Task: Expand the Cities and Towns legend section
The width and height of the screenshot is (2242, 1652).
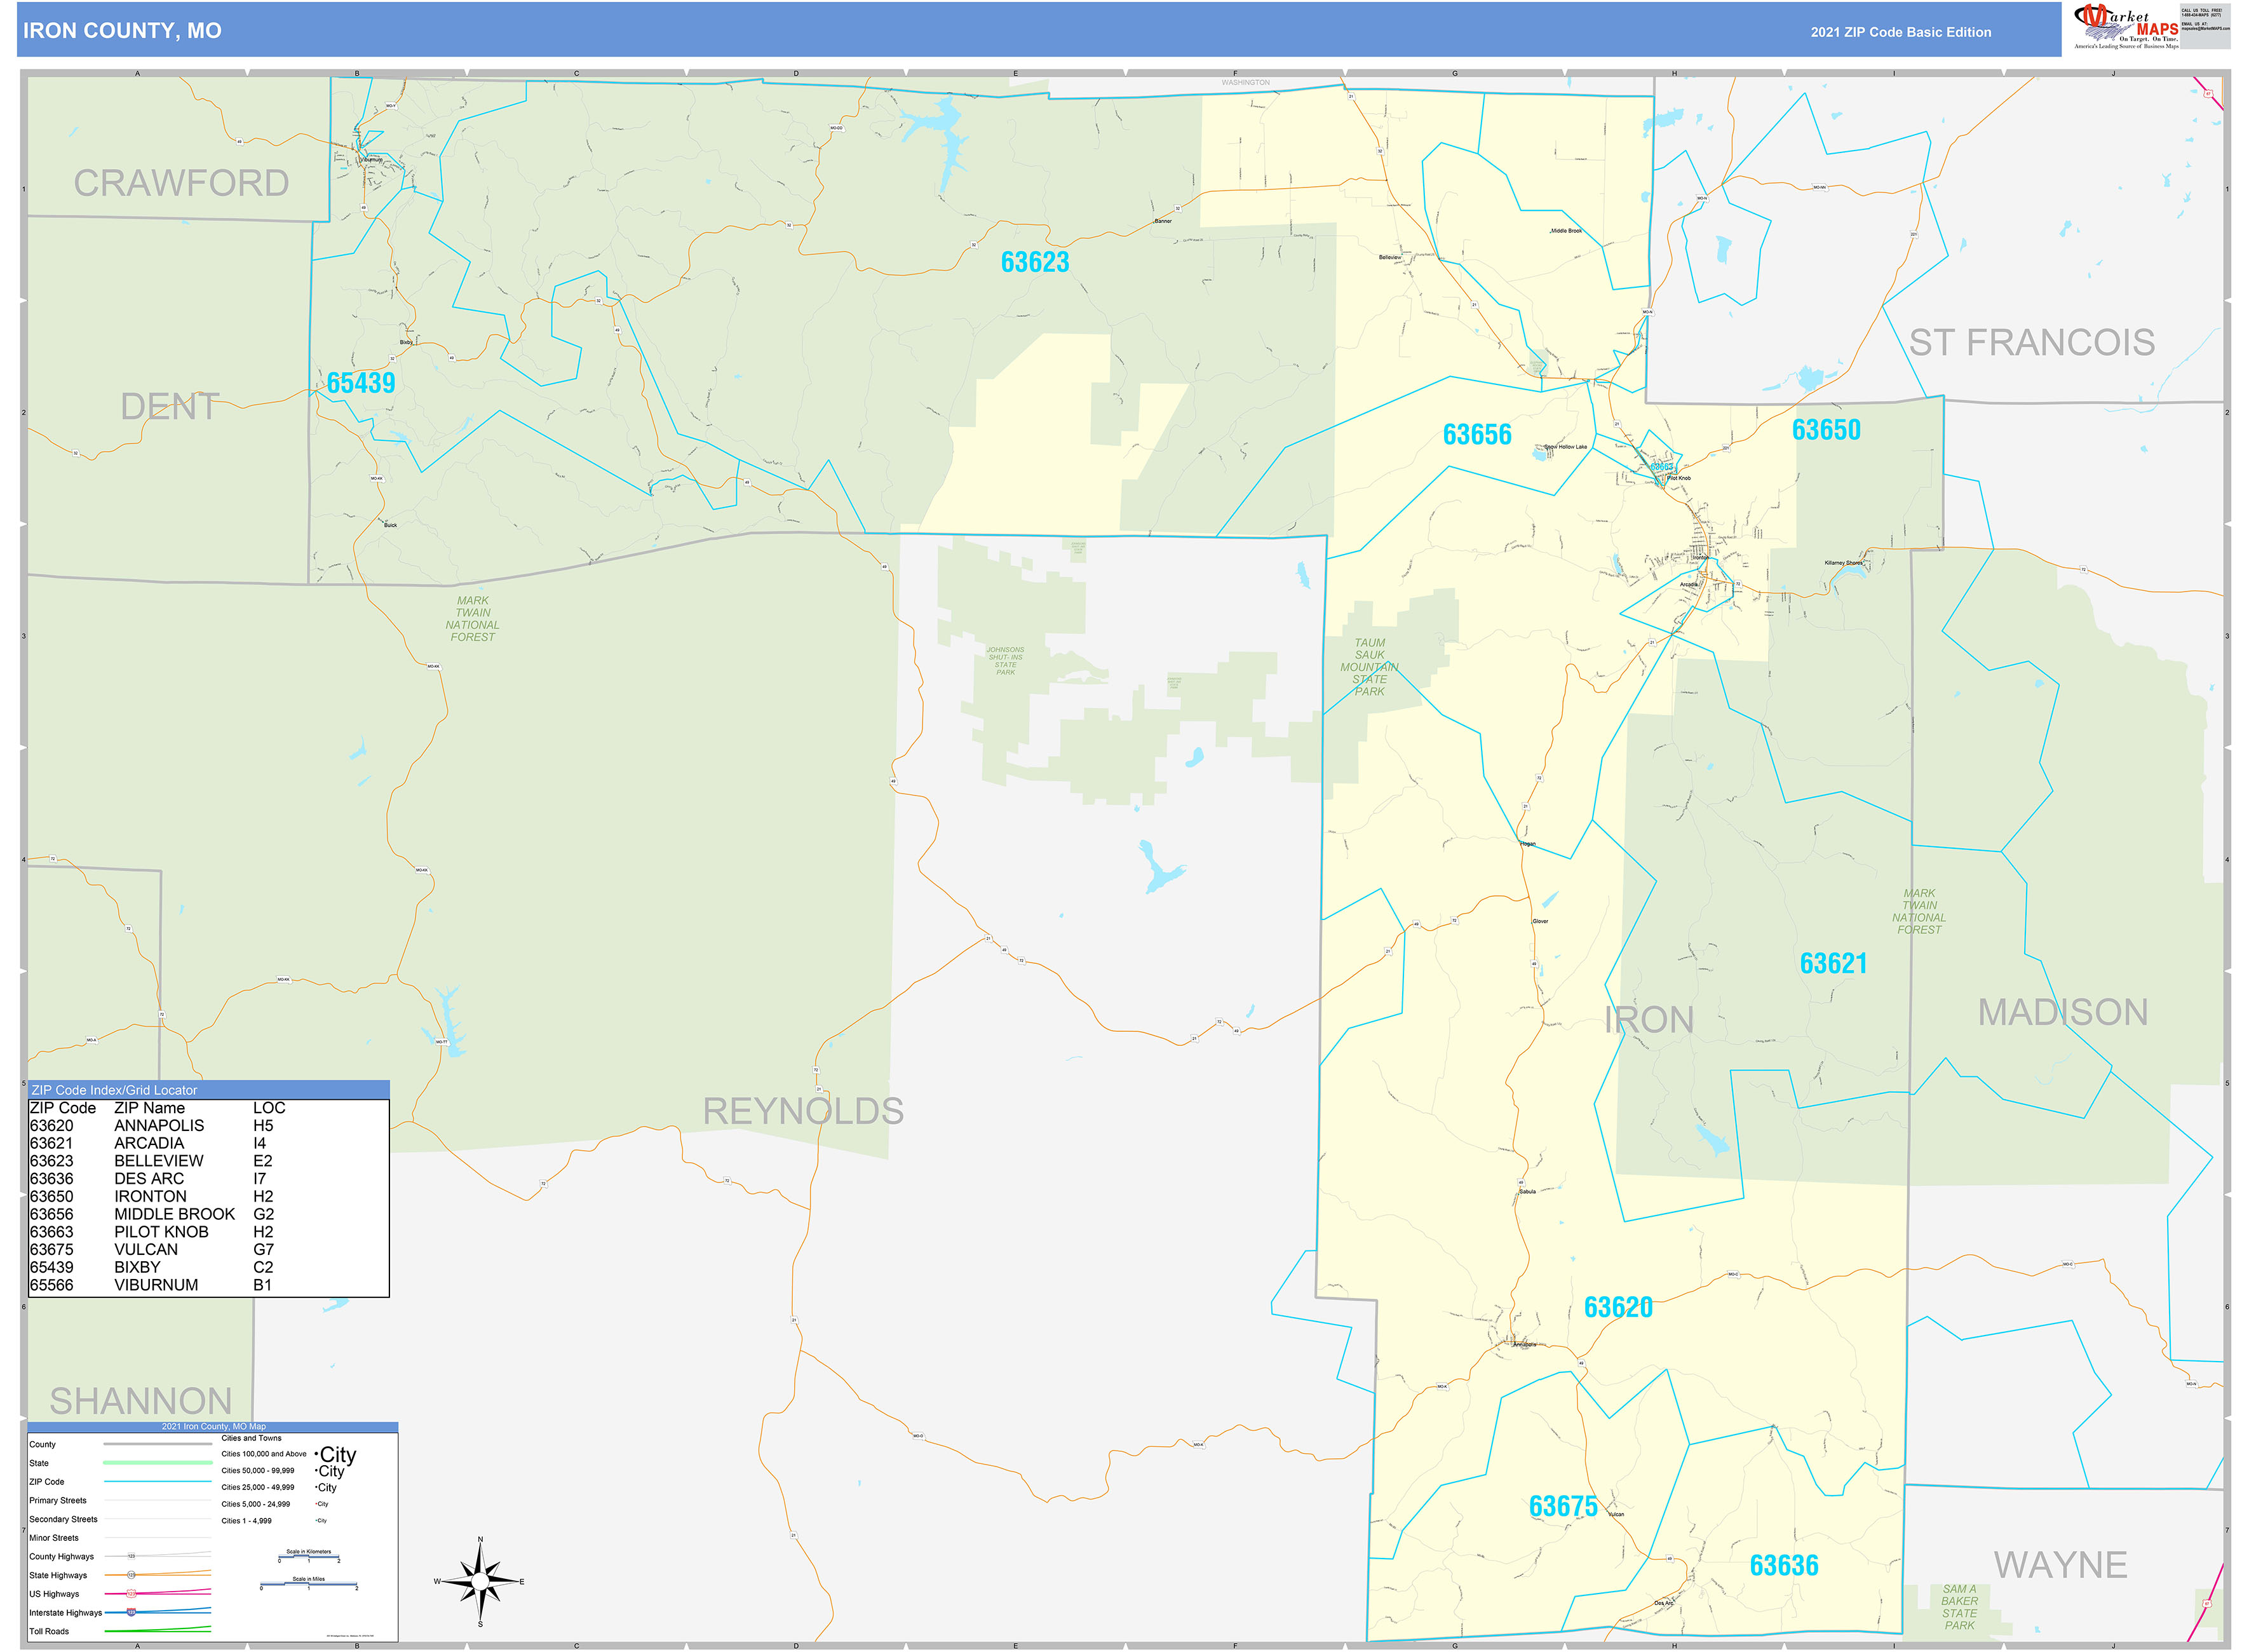Action: (251, 1438)
